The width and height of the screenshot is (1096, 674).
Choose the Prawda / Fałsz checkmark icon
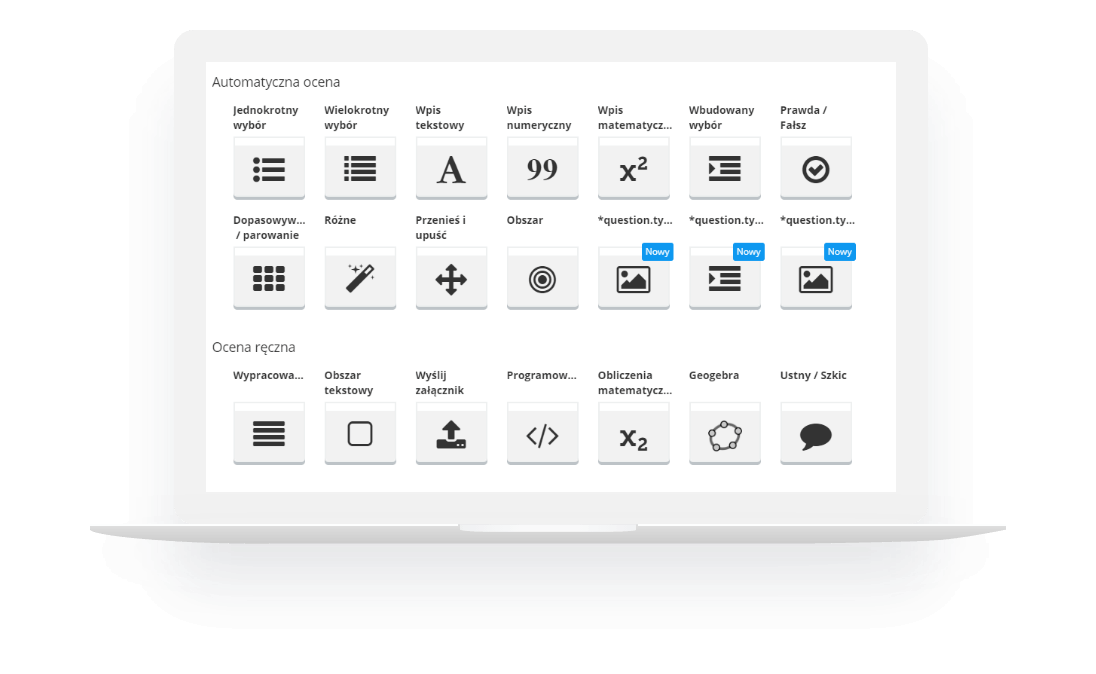tap(815, 169)
